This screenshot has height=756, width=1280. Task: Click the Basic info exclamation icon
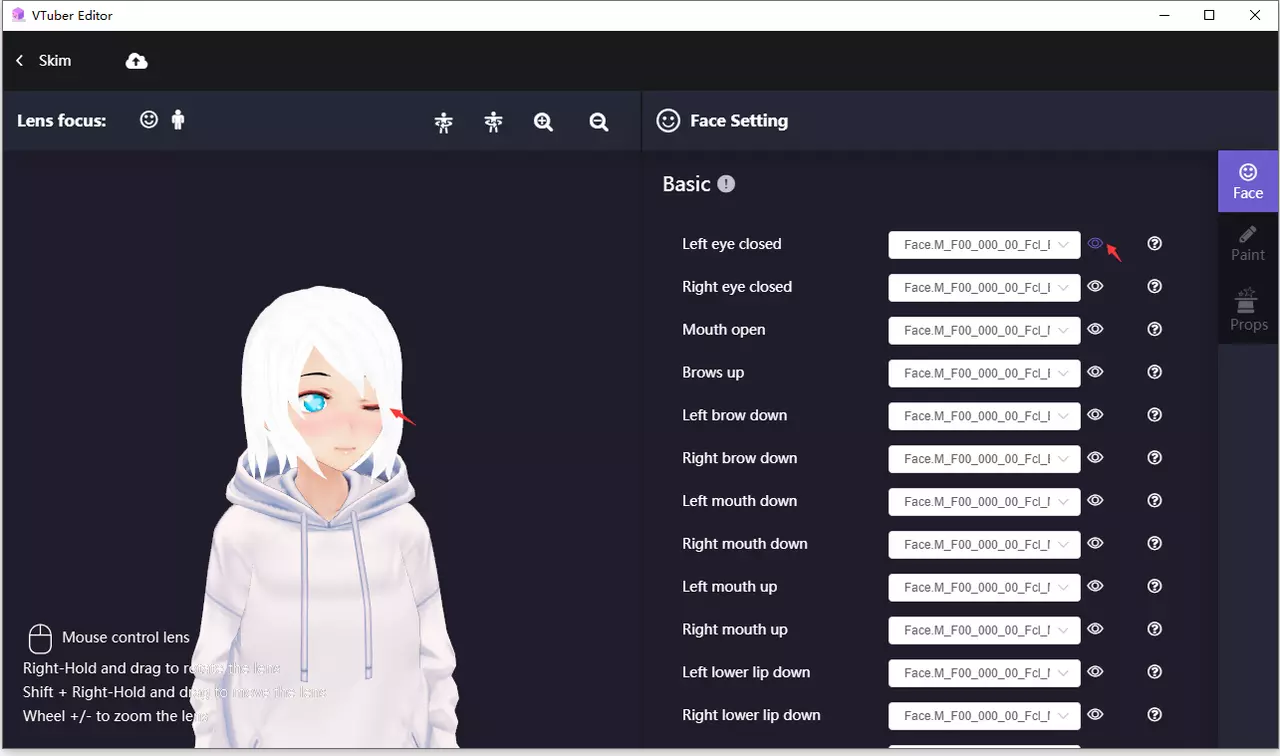pos(726,184)
